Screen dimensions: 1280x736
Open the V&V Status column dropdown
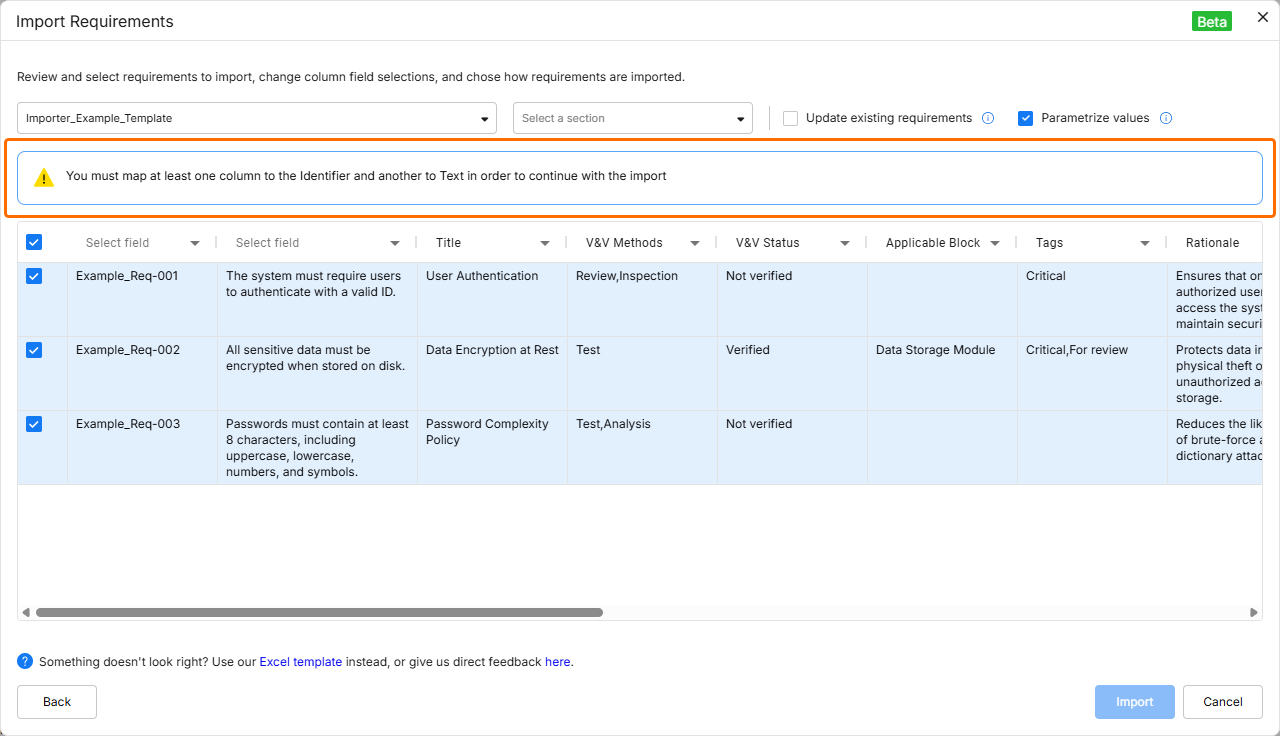(792, 243)
